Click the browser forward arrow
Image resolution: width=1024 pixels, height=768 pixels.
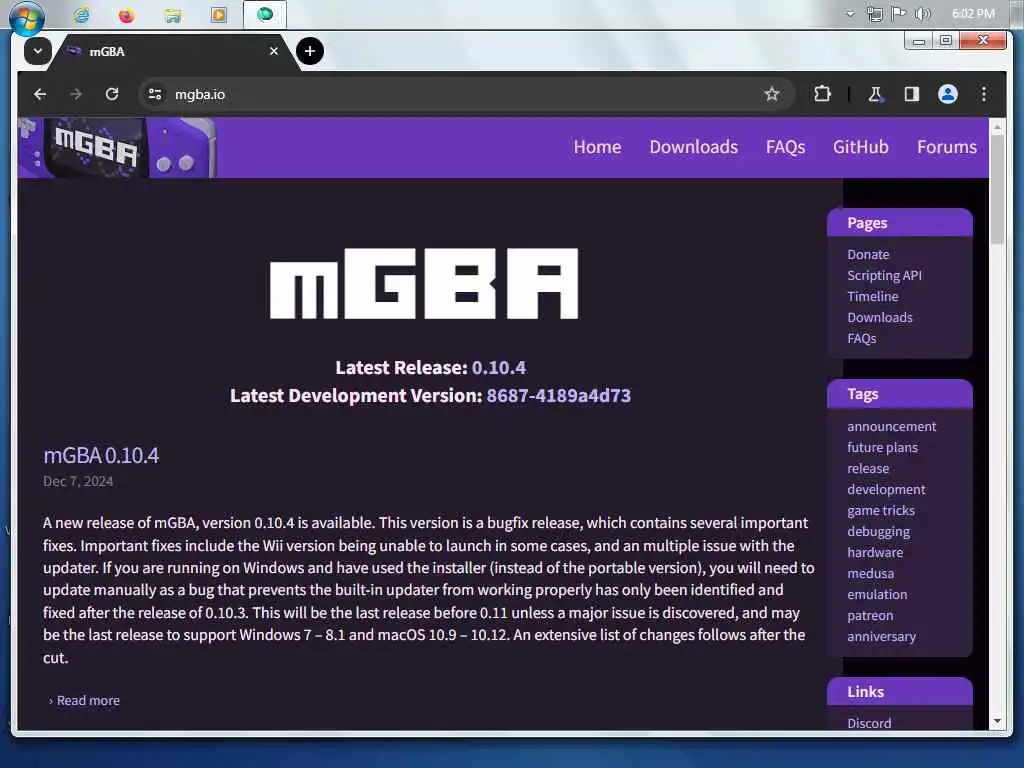coord(76,94)
